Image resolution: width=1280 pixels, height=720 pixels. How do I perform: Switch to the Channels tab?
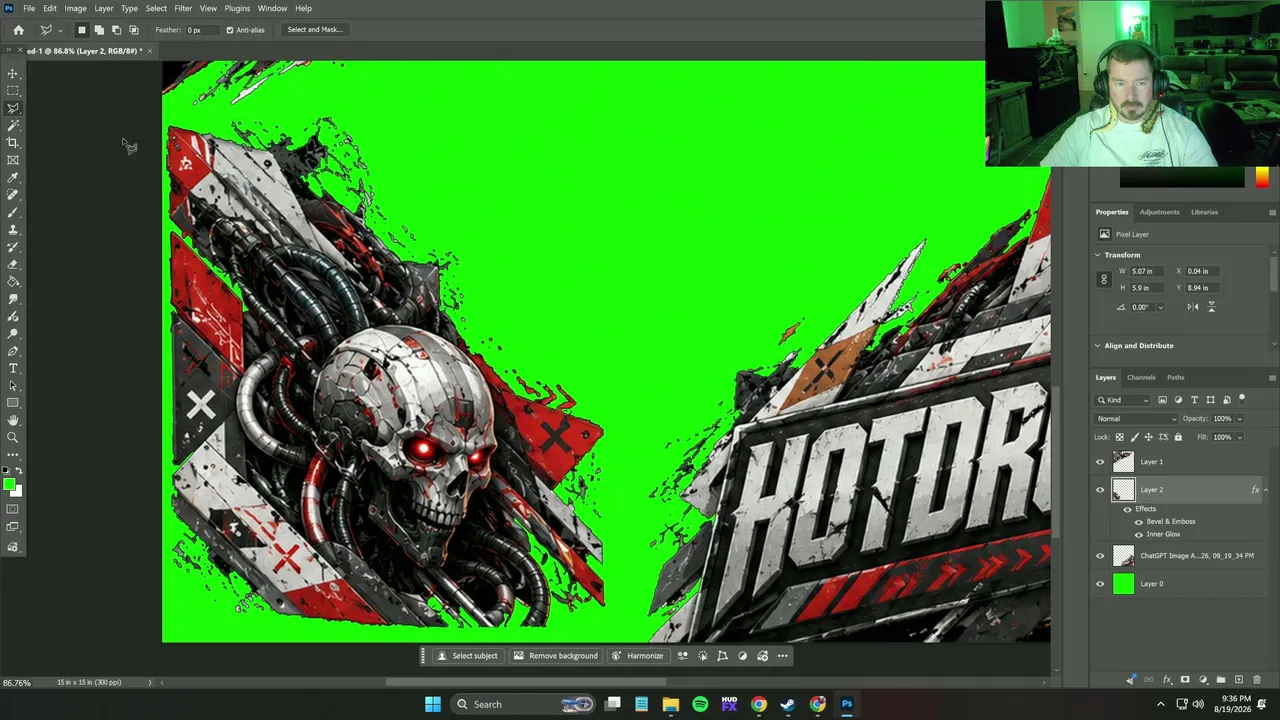tap(1141, 378)
